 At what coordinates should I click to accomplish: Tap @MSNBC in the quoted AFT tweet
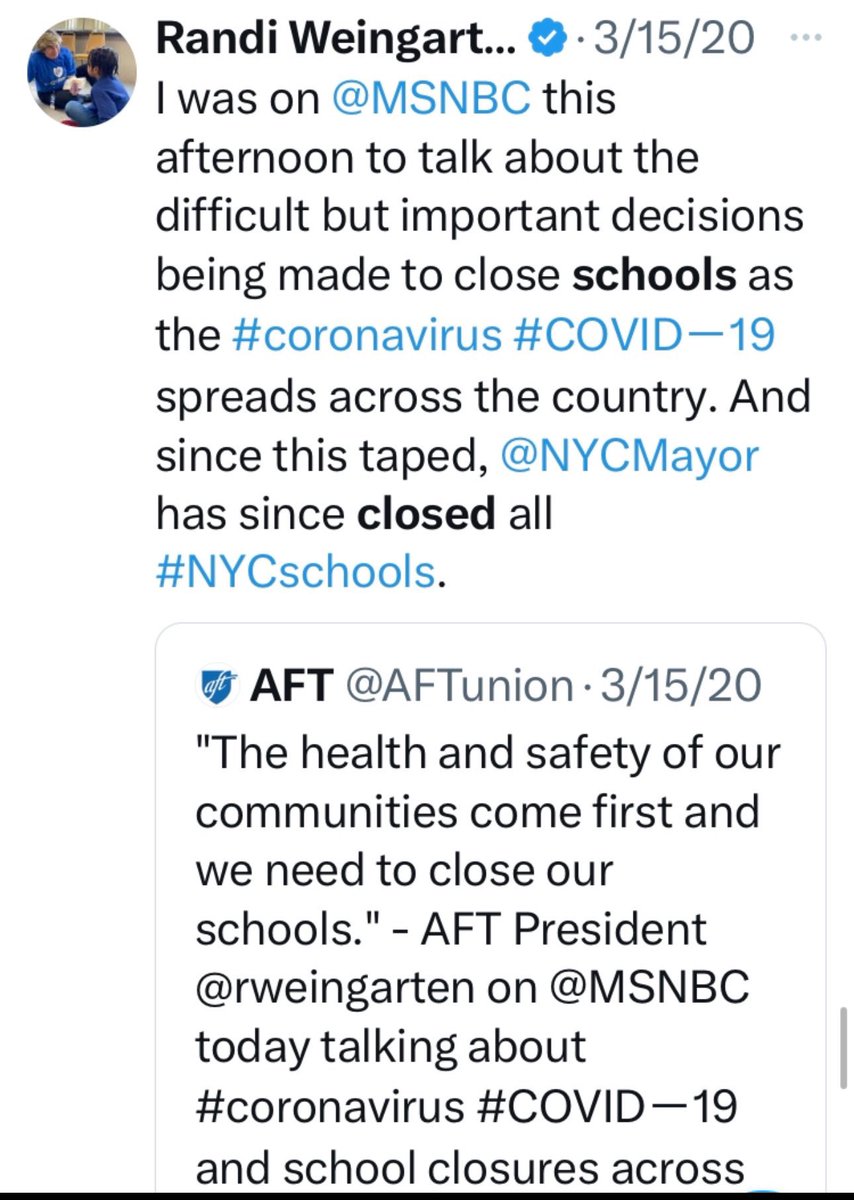pos(649,988)
